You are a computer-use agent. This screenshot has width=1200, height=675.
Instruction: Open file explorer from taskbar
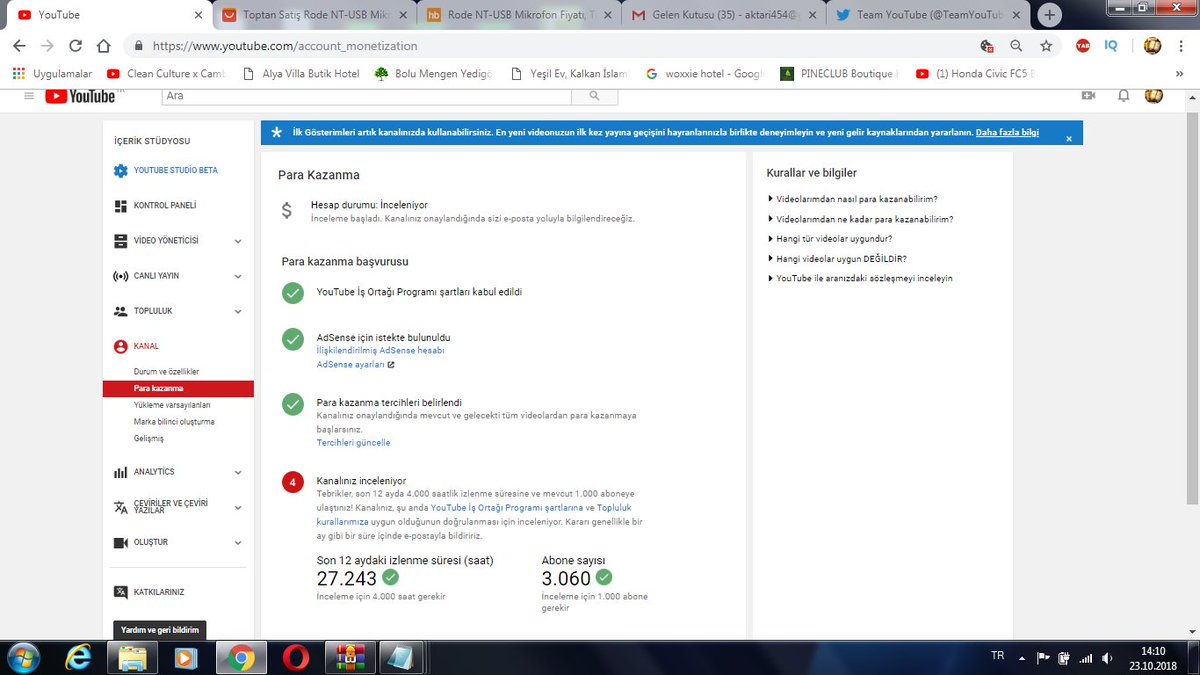coord(133,657)
